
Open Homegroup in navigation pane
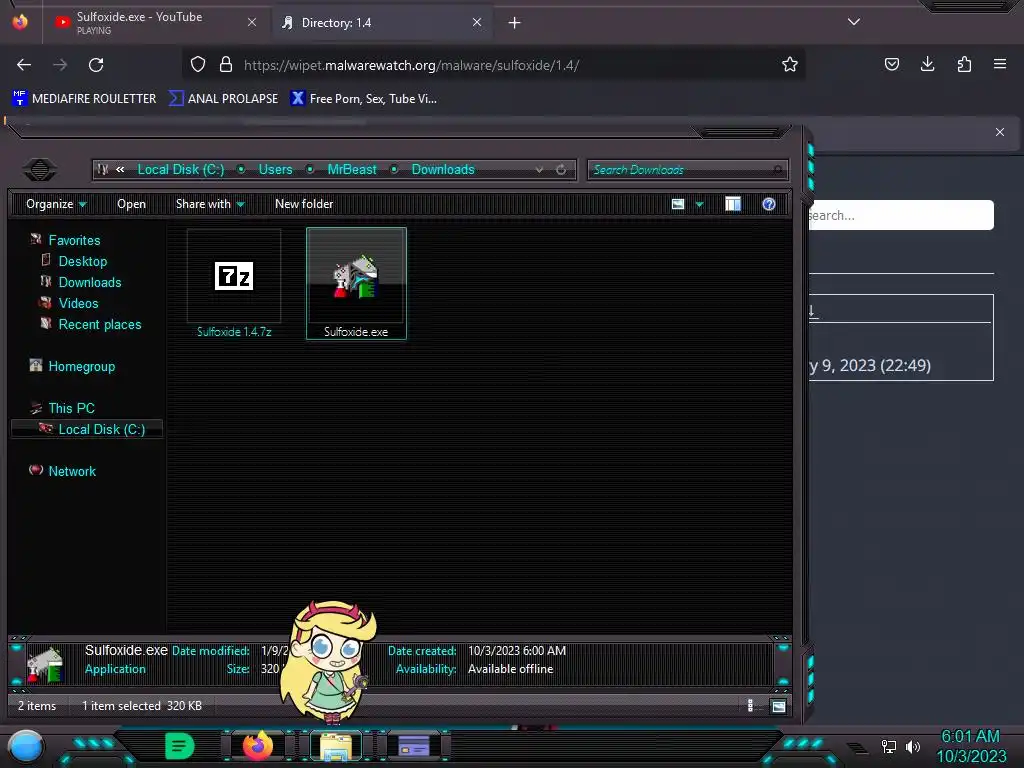(82, 366)
